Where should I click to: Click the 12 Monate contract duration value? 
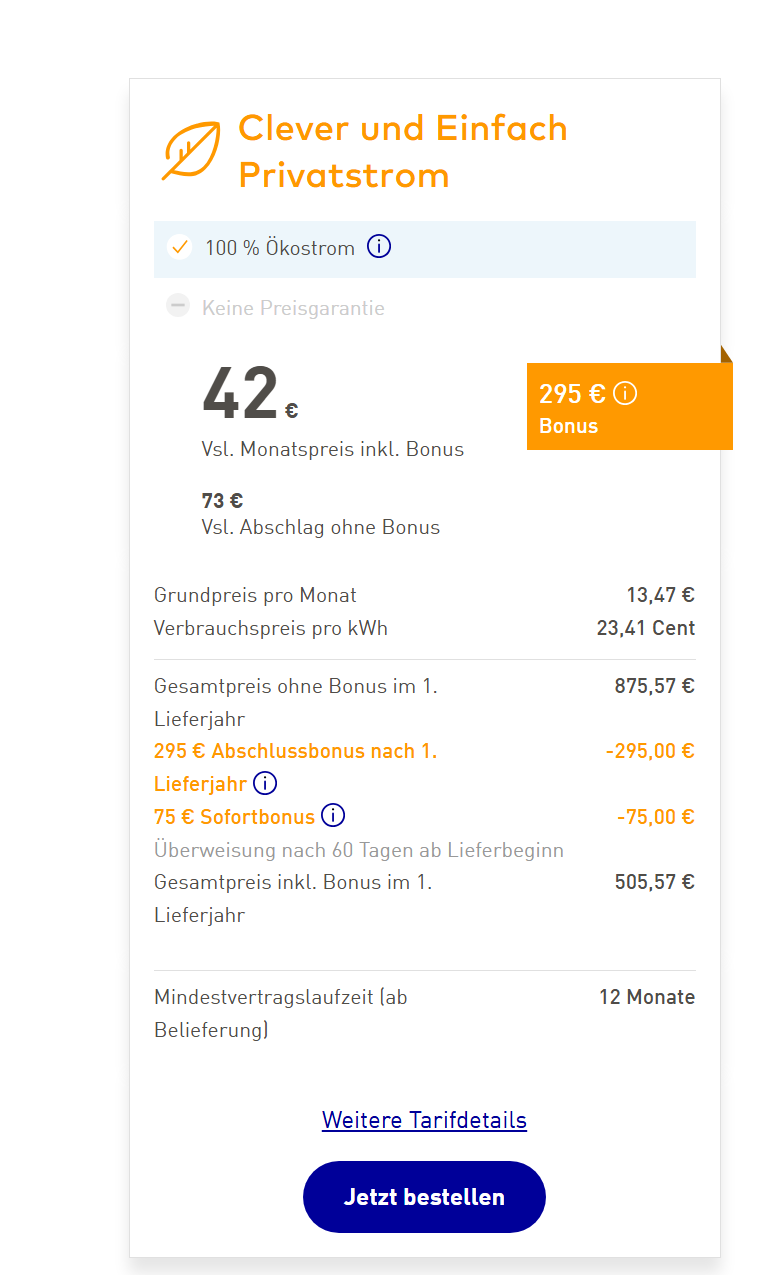tap(647, 997)
